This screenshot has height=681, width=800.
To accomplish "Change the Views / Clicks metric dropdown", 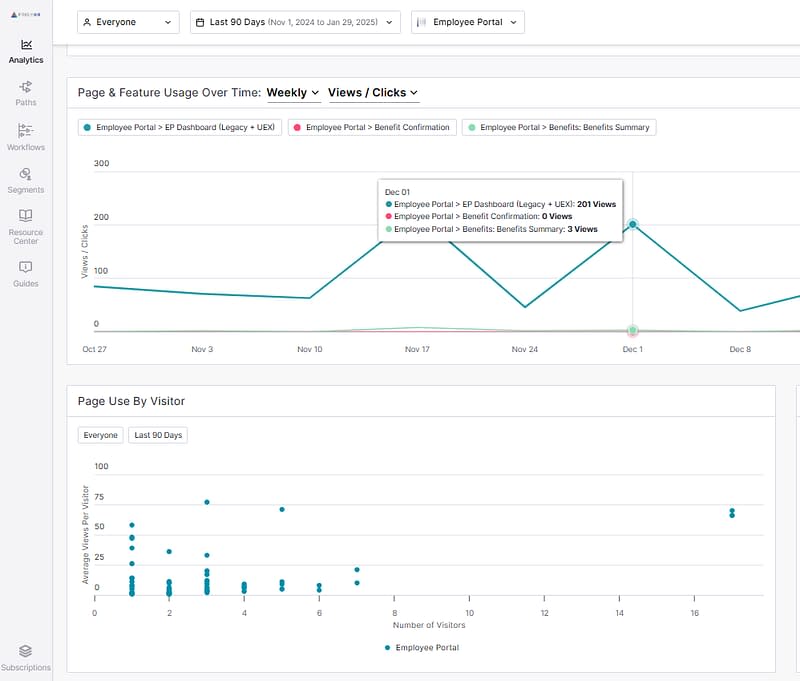I will (x=373, y=93).
